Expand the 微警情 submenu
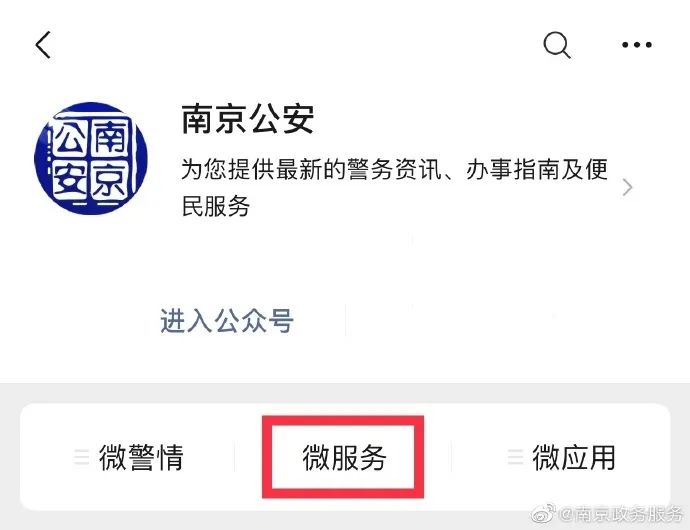The image size is (690, 530). (x=128, y=457)
